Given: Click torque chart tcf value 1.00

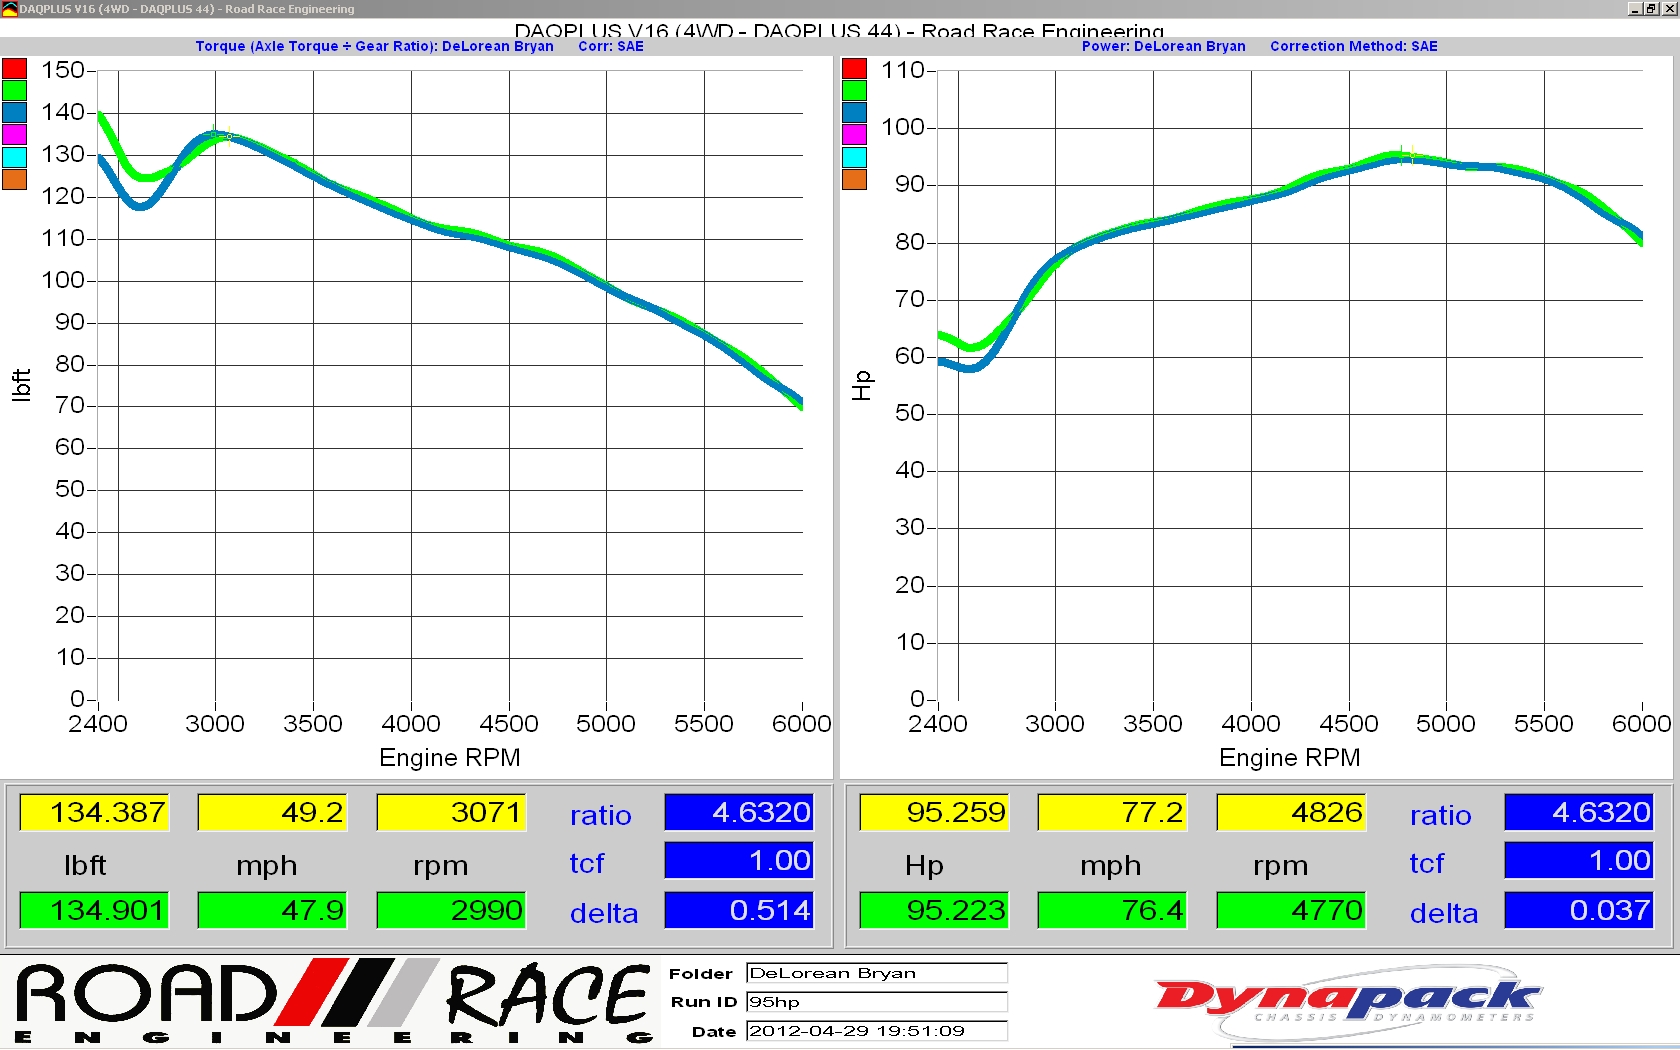Looking at the screenshot, I should [x=739, y=860].
